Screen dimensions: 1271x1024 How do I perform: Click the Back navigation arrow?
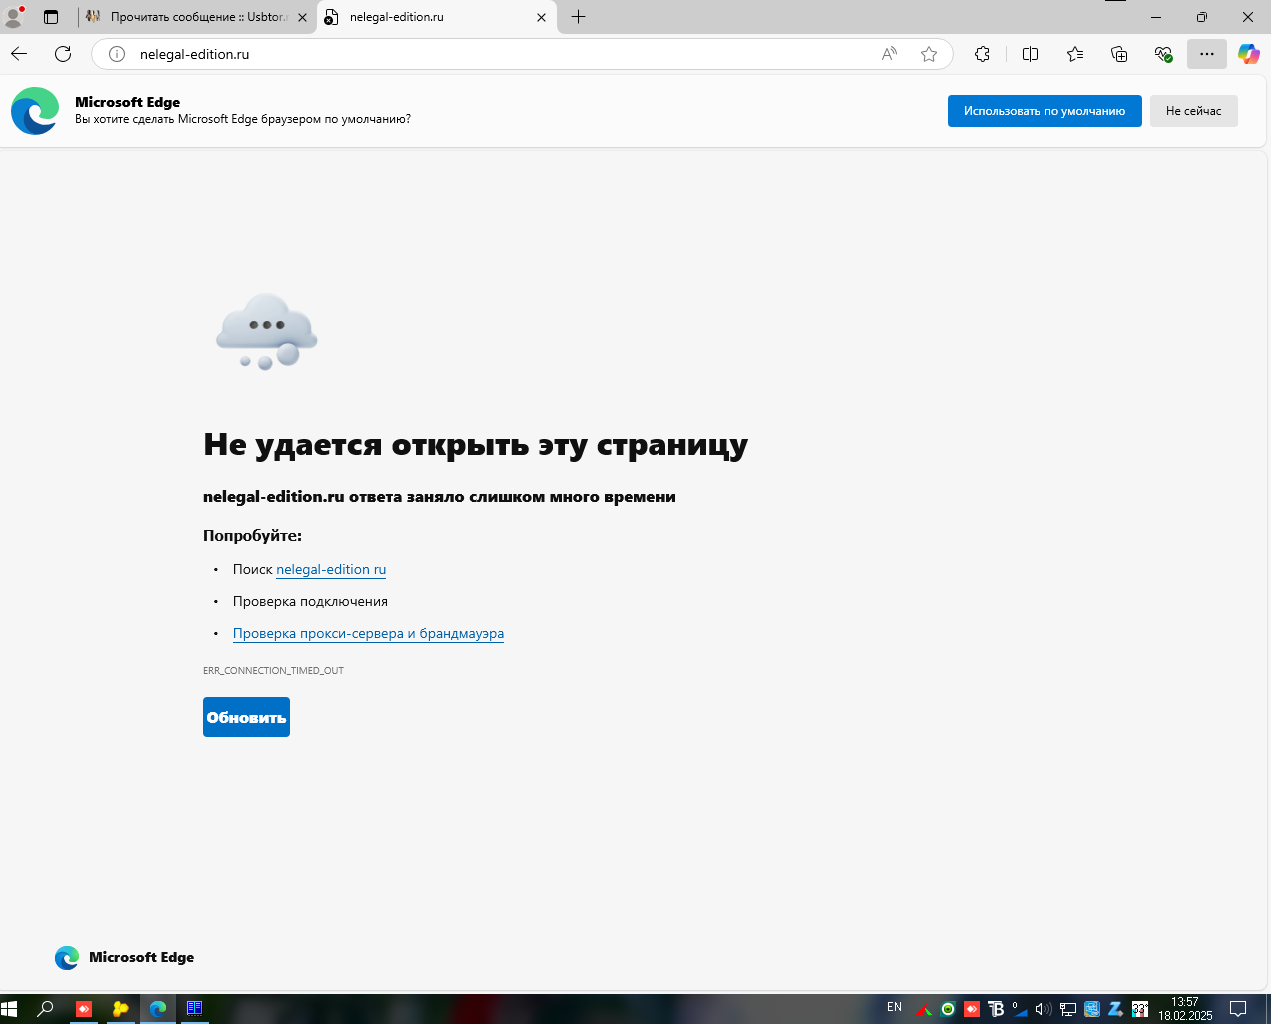tap(19, 54)
